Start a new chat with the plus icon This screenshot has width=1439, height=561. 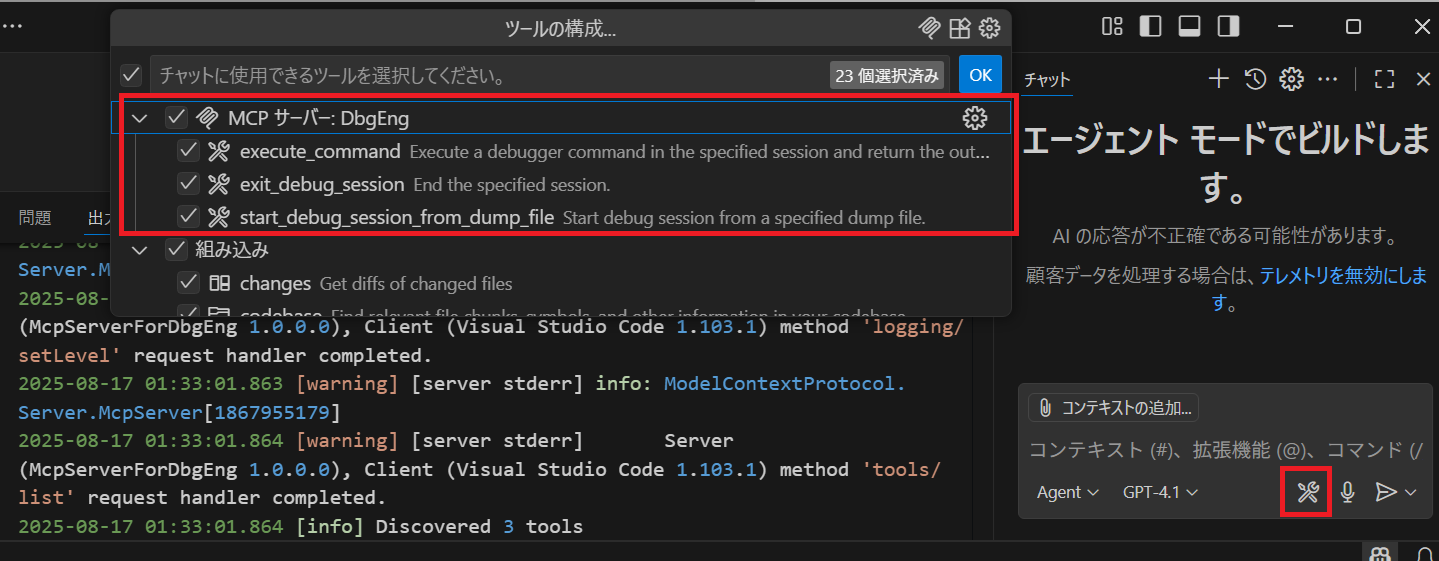pyautogui.click(x=1218, y=79)
